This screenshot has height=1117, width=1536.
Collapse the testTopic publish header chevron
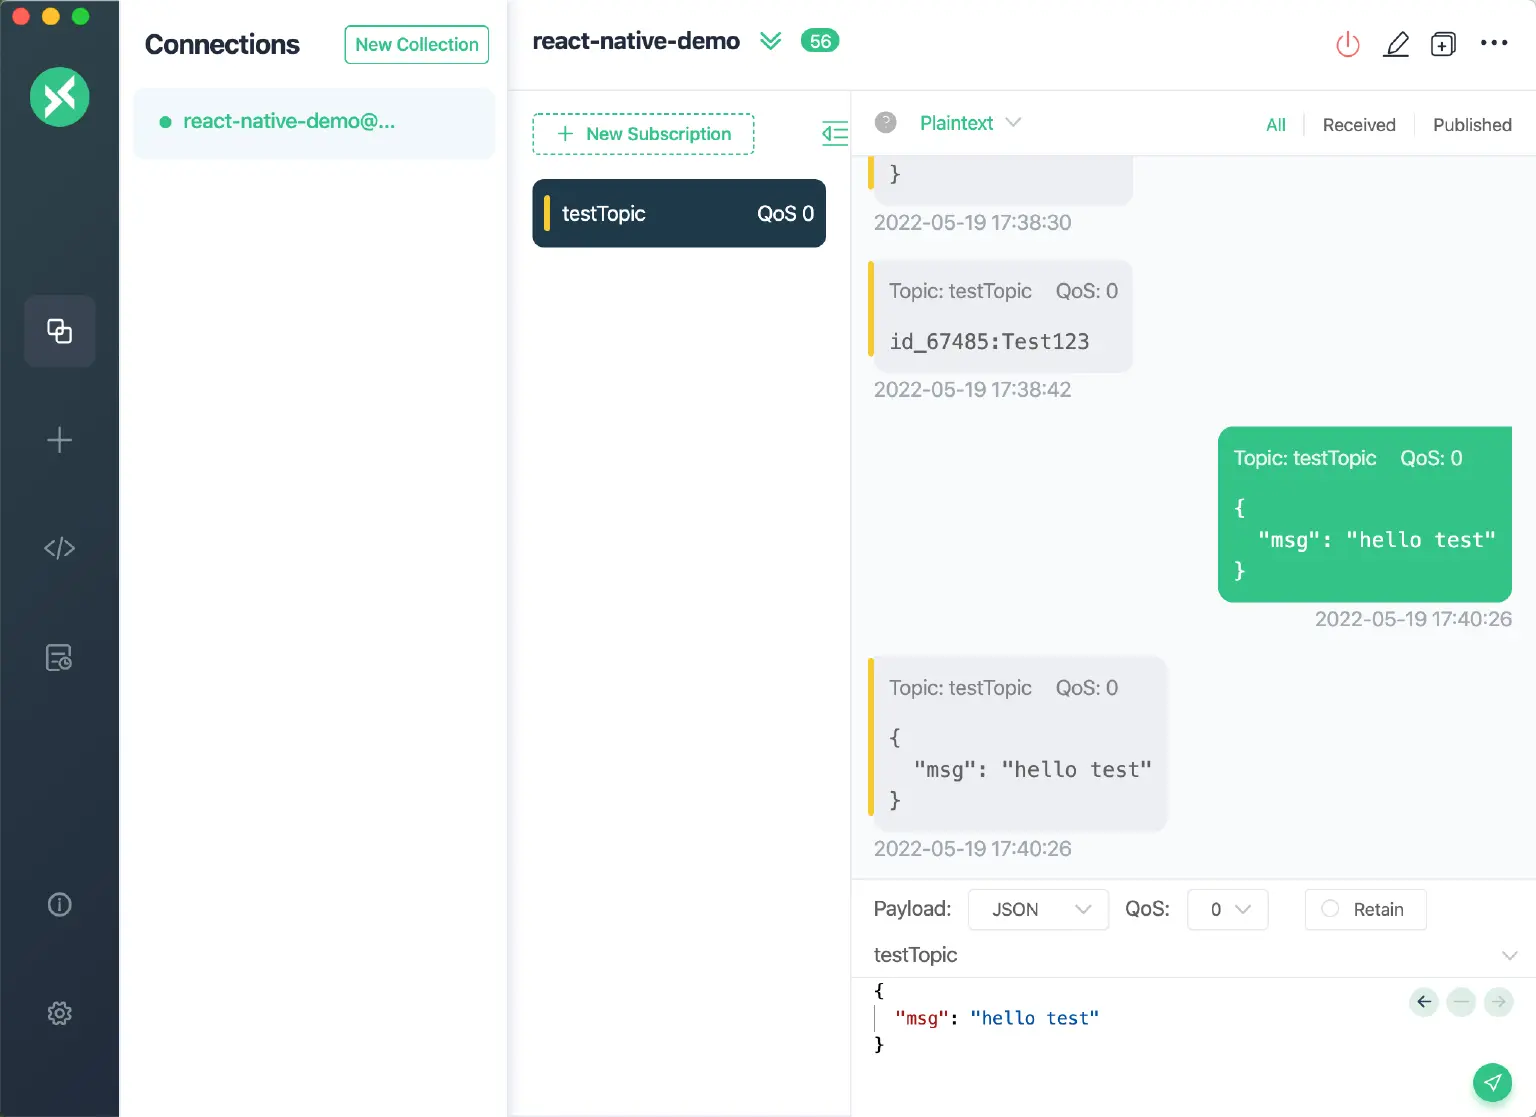pyautogui.click(x=1510, y=955)
